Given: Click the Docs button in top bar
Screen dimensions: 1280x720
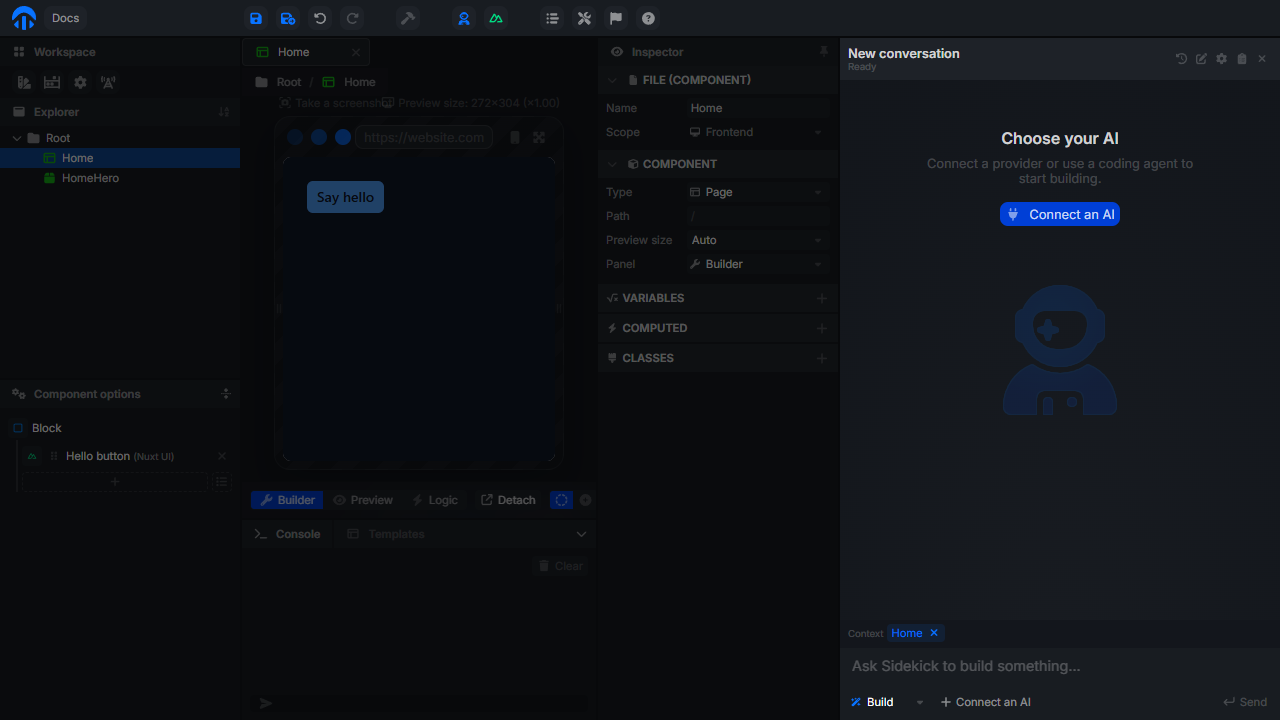Looking at the screenshot, I should click(x=66, y=18).
